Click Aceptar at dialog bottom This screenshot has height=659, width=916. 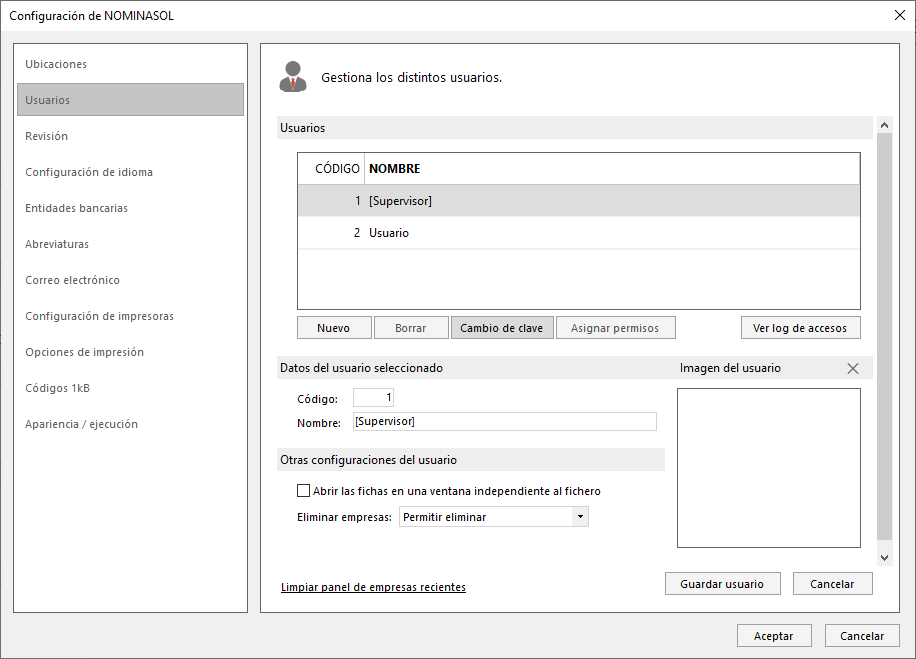point(773,636)
